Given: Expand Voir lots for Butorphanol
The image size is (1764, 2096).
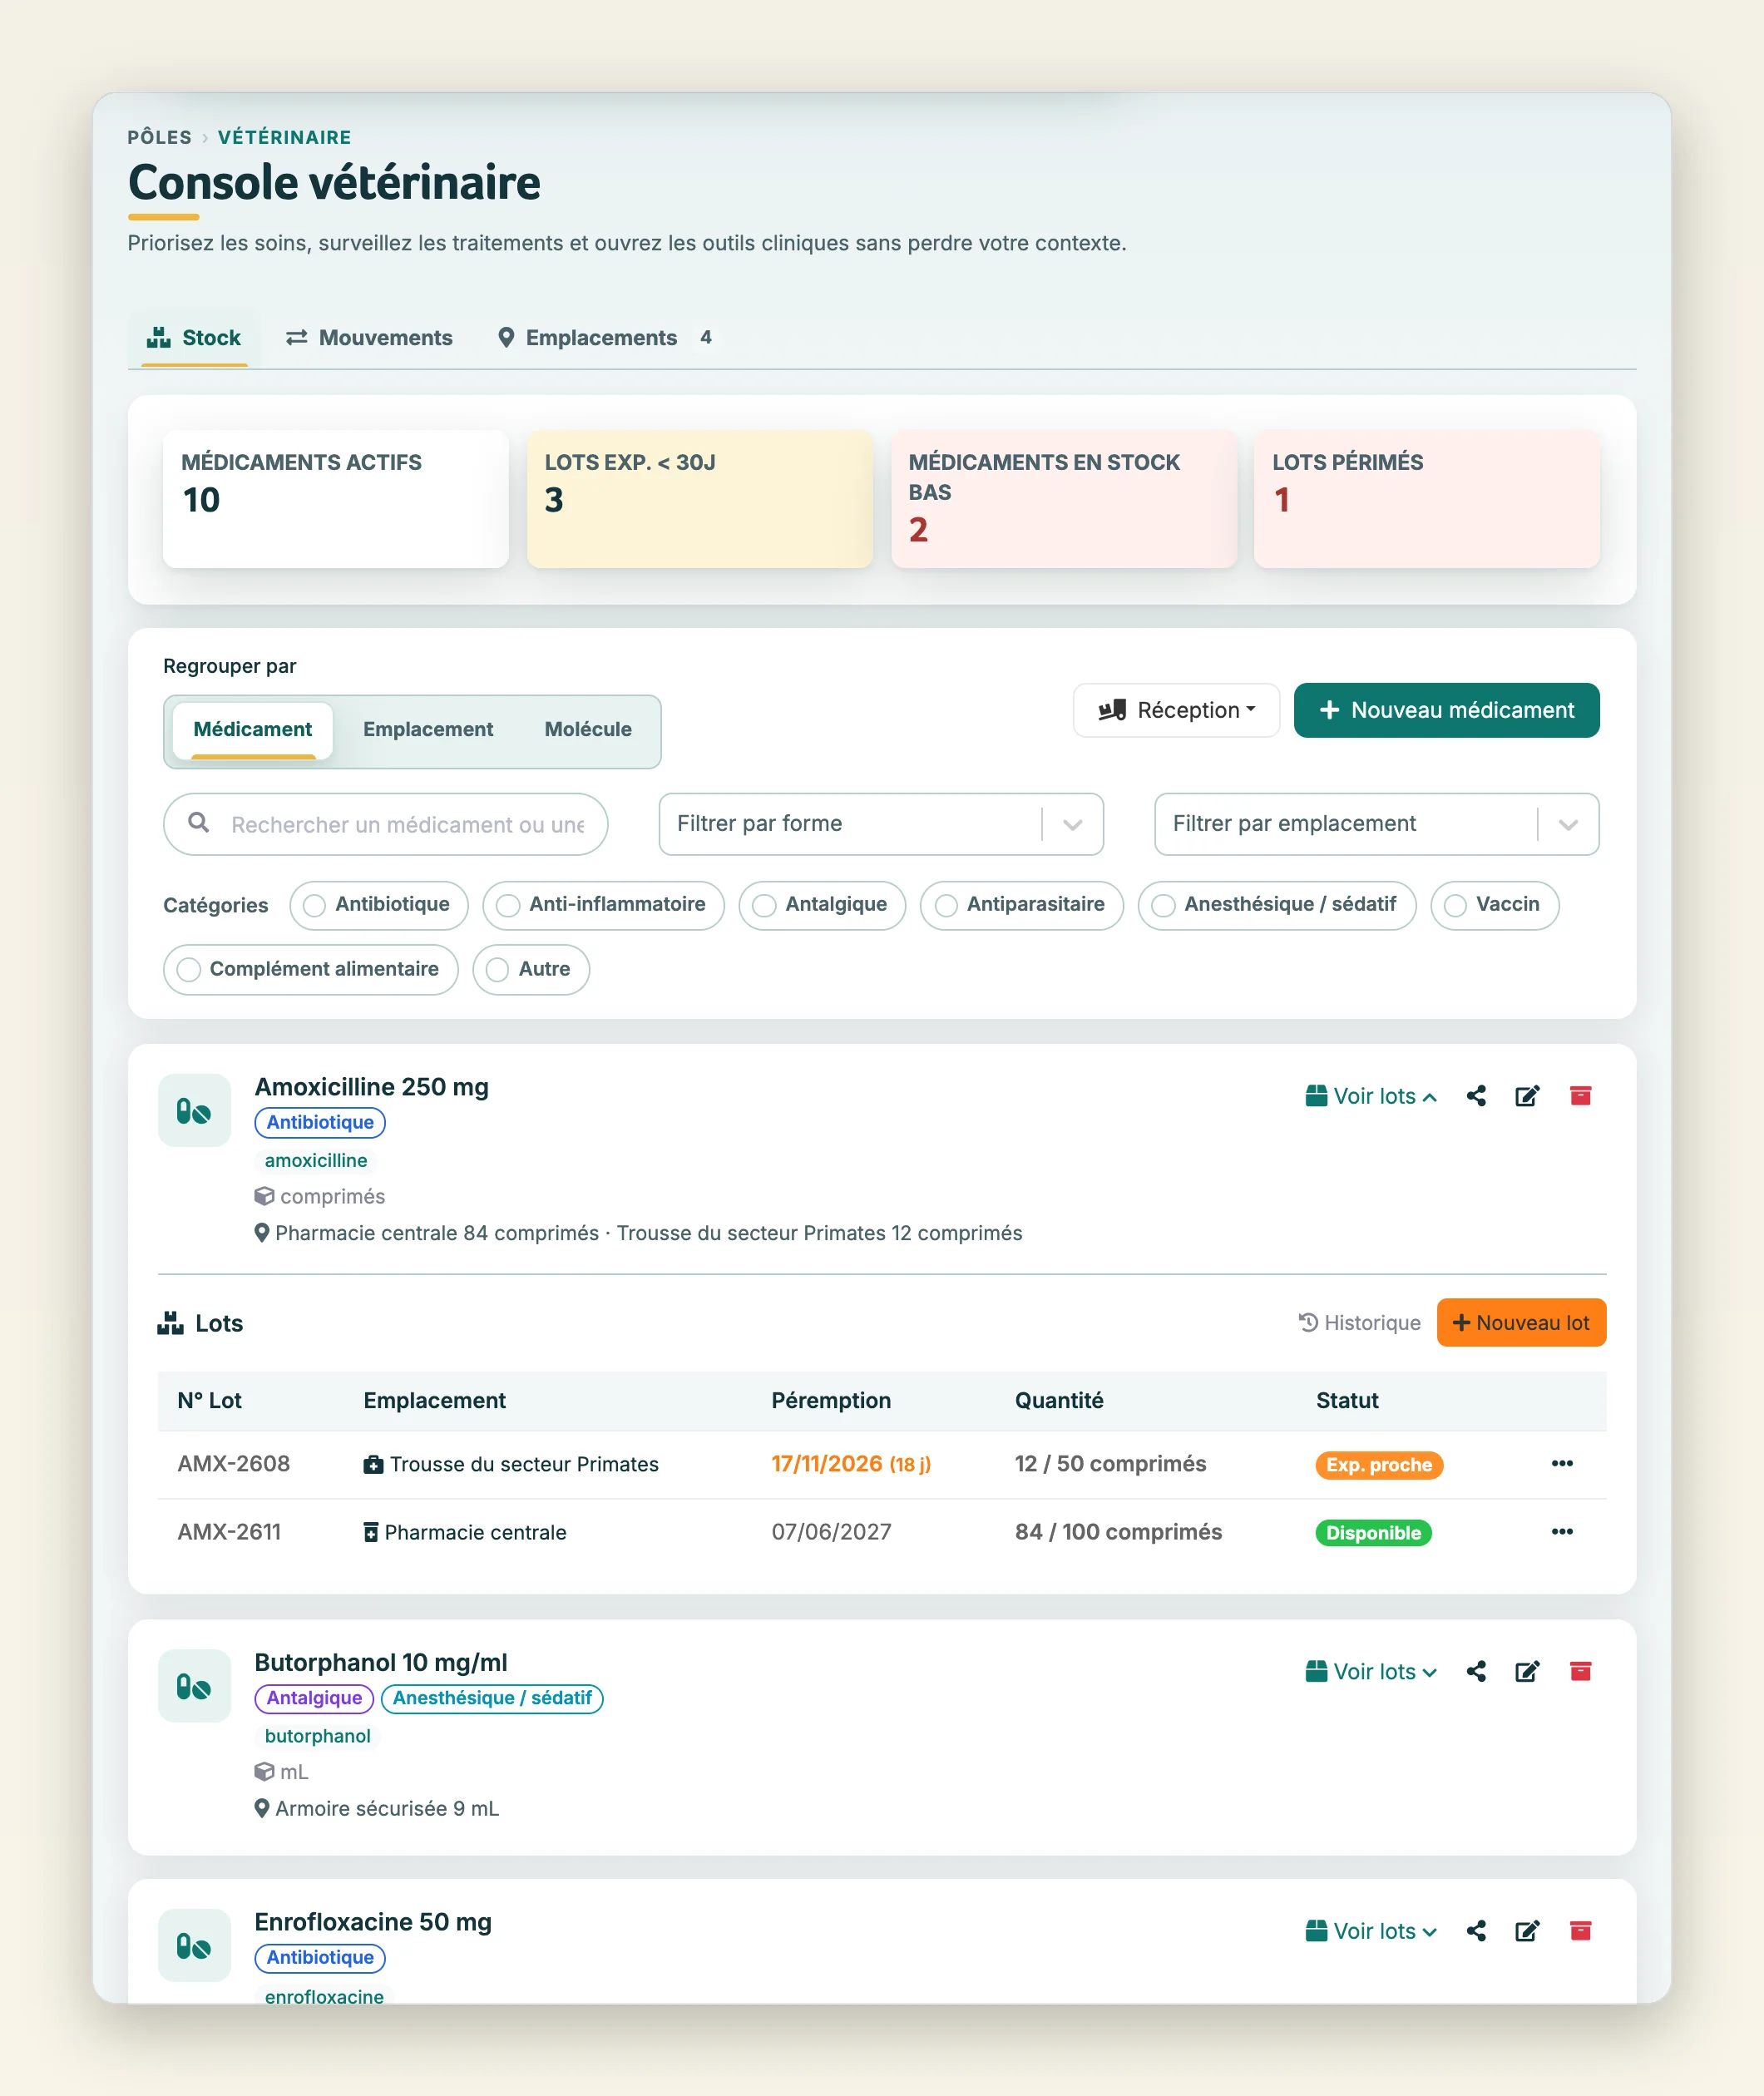Looking at the screenshot, I should pos(1371,1671).
